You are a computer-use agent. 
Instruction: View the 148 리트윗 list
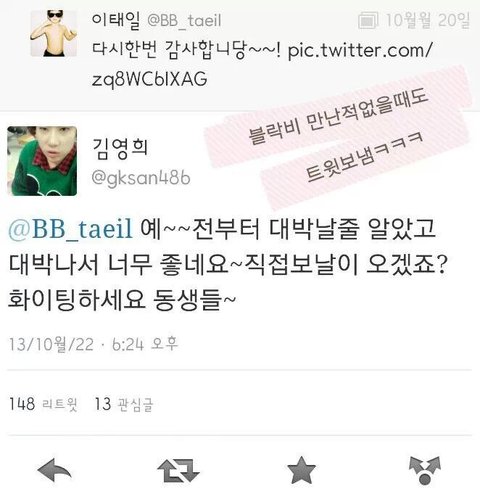(x=43, y=404)
